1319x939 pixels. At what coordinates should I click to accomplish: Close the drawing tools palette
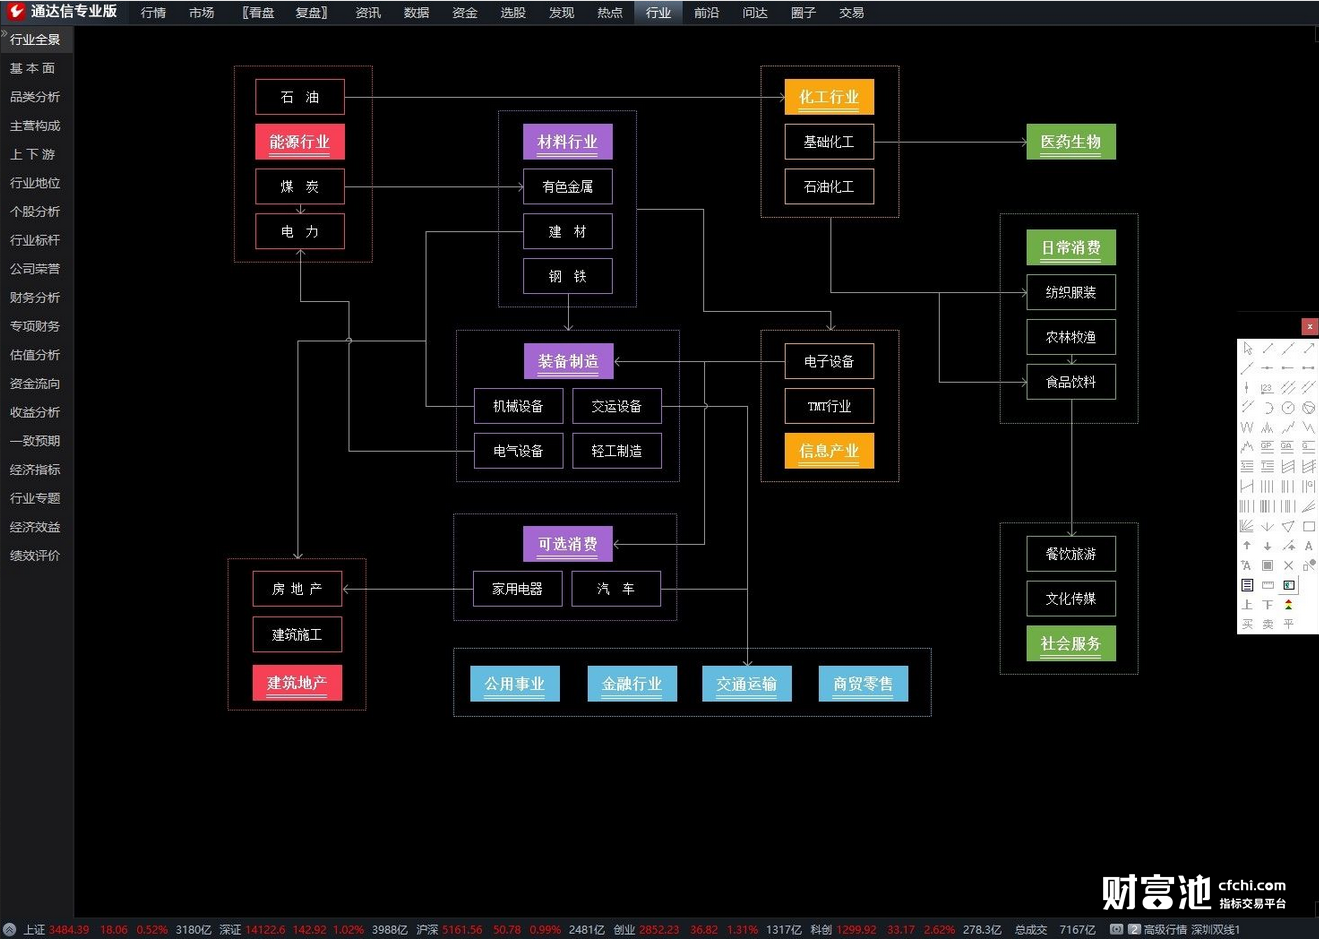[x=1310, y=327]
